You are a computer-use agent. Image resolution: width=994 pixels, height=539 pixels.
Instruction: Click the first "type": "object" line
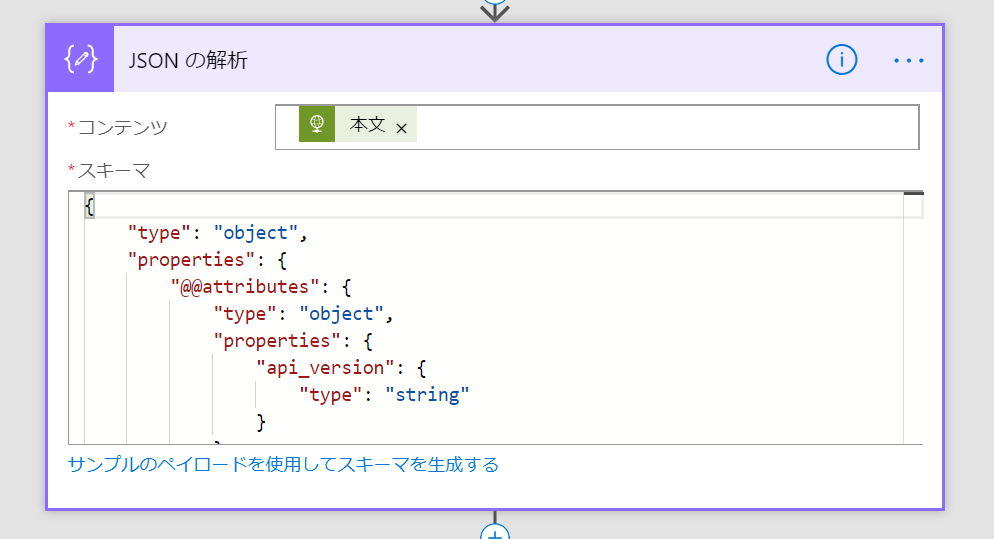point(217,233)
